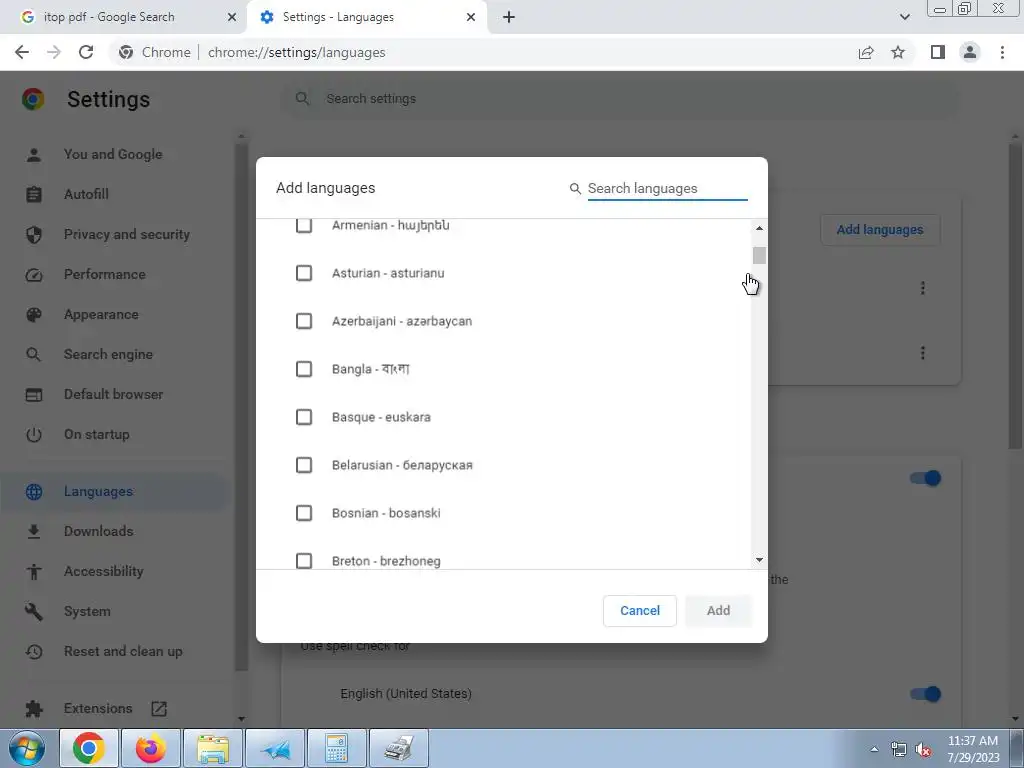Viewport: 1024px width, 768px height.
Task: Bookmark this page with the star icon
Action: pyautogui.click(x=898, y=52)
